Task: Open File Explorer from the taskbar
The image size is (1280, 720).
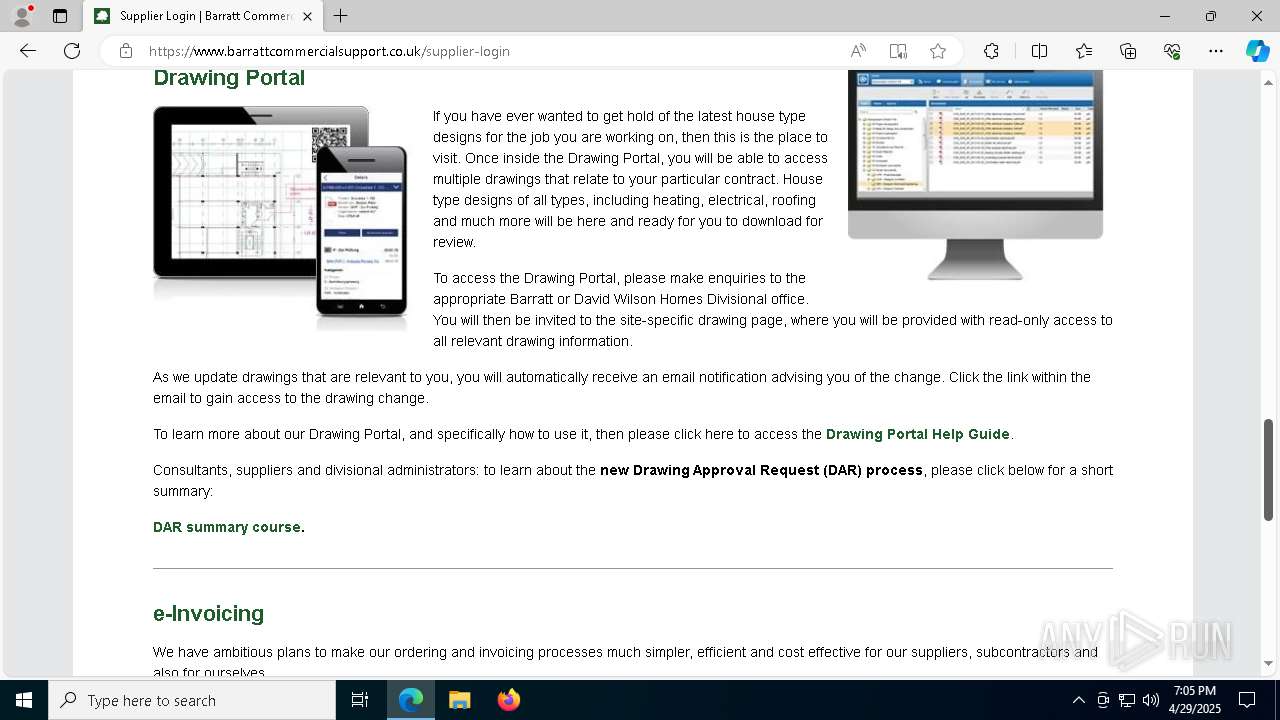Action: click(459, 700)
